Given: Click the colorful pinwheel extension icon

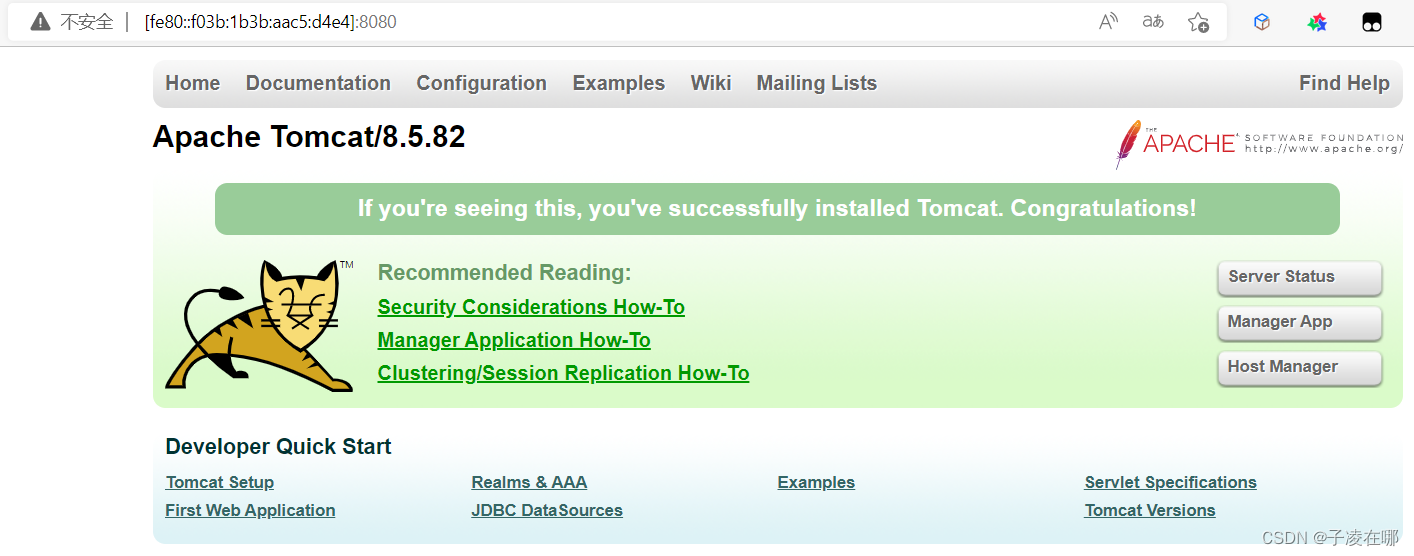Looking at the screenshot, I should 1317,22.
